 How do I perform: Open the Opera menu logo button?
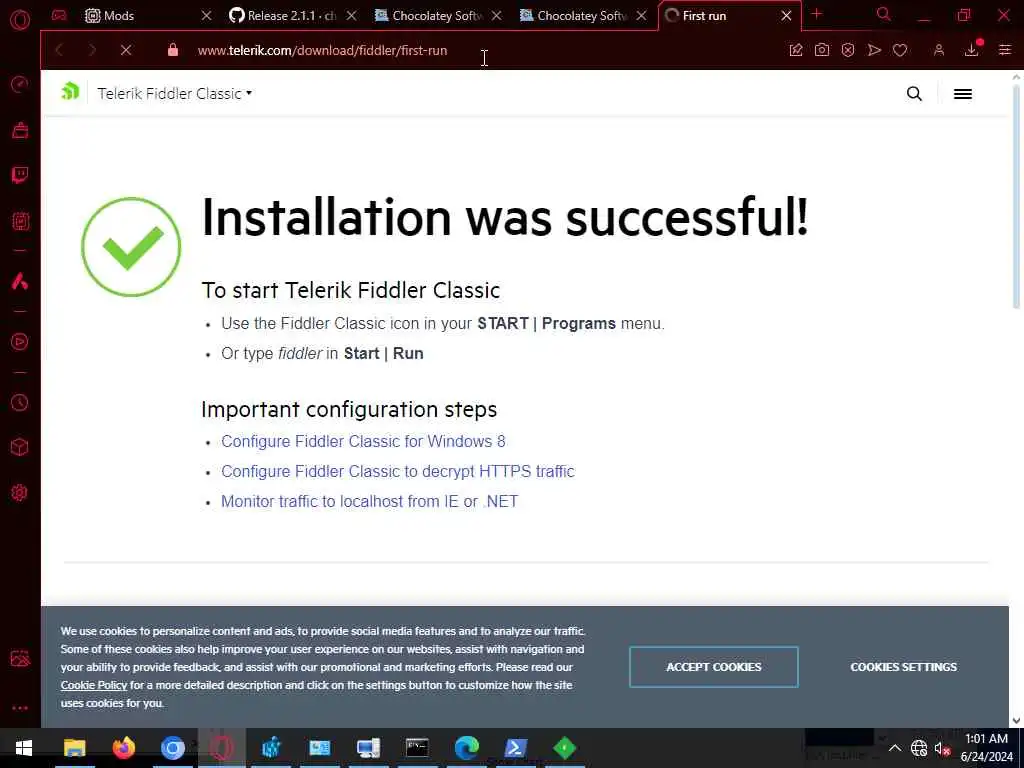click(20, 20)
